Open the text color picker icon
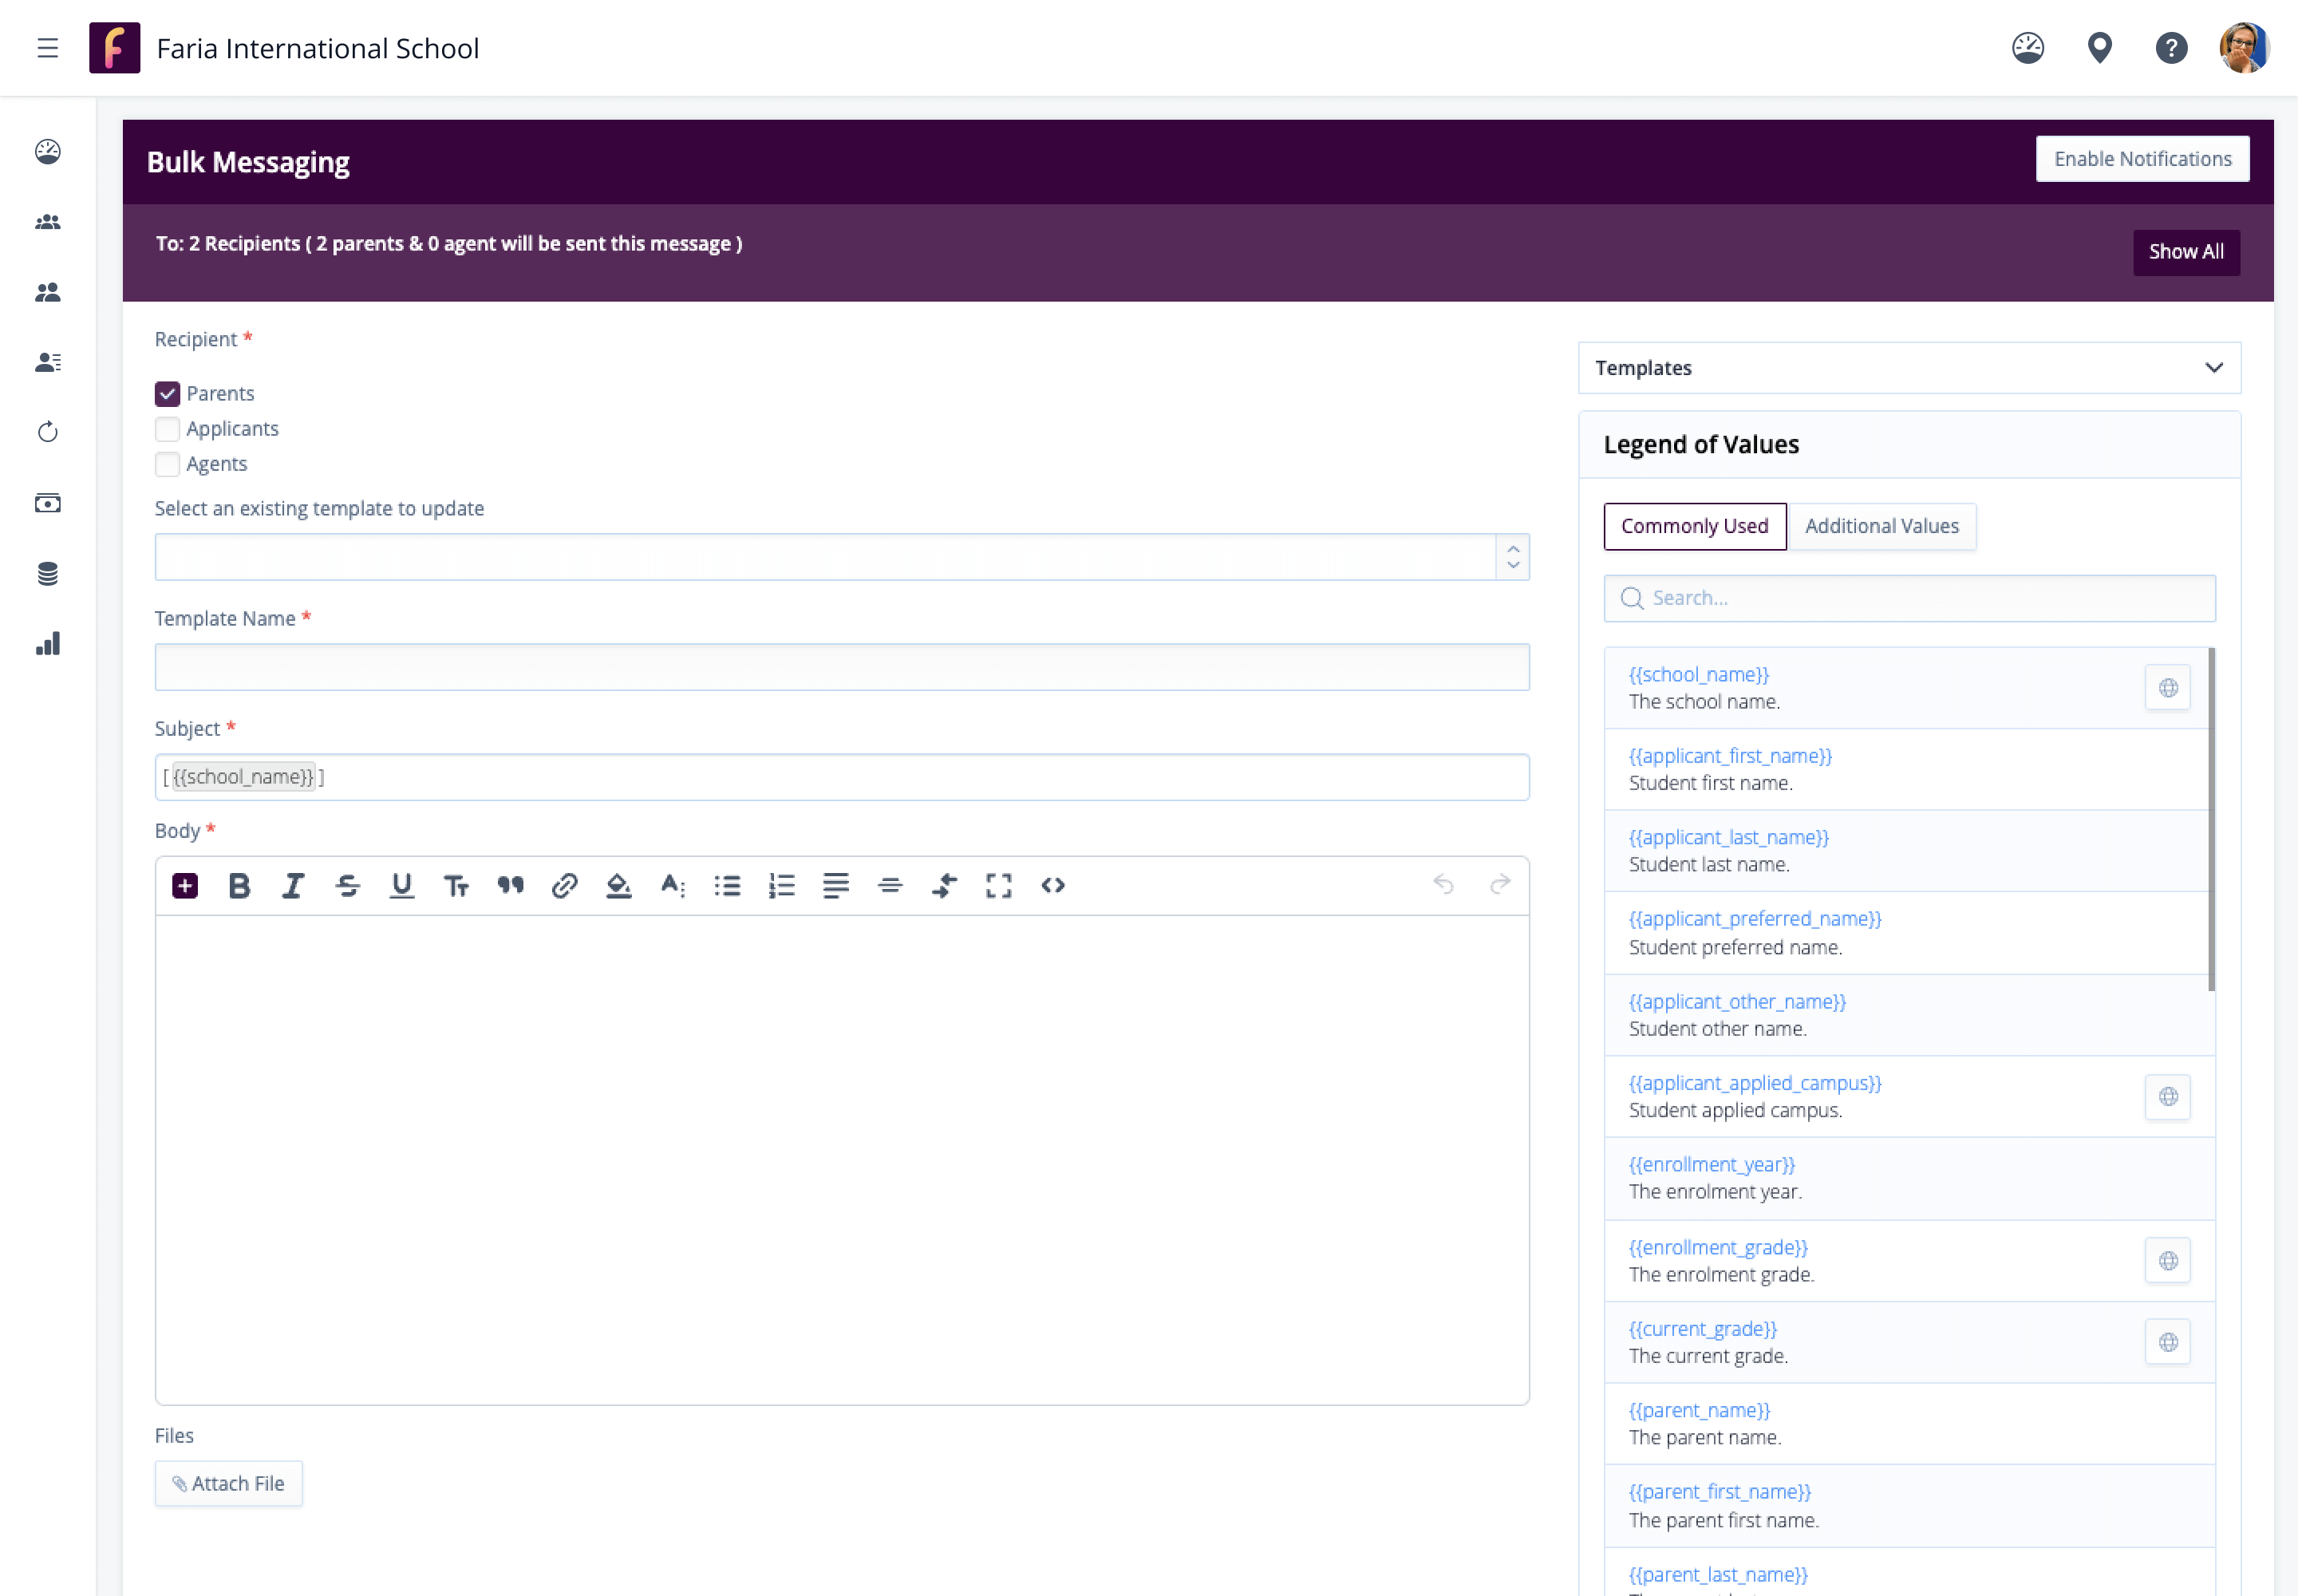This screenshot has width=2298, height=1596. 618,886
